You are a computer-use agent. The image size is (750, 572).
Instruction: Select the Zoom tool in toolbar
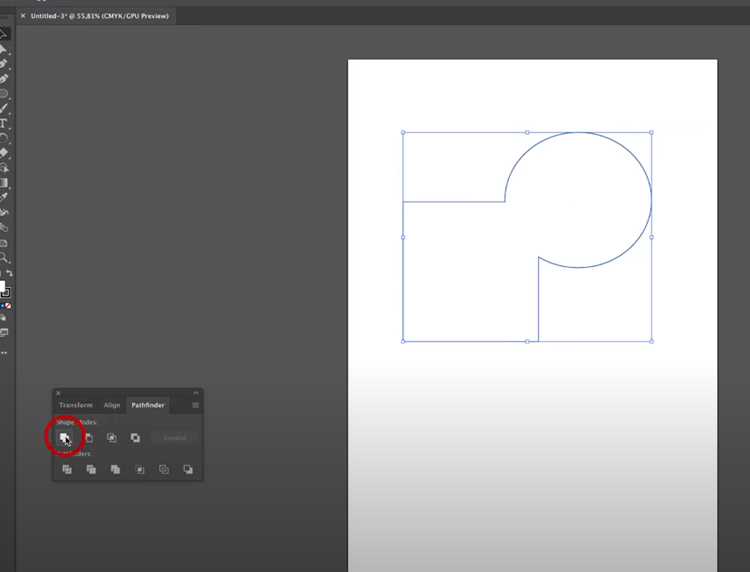tap(4, 258)
